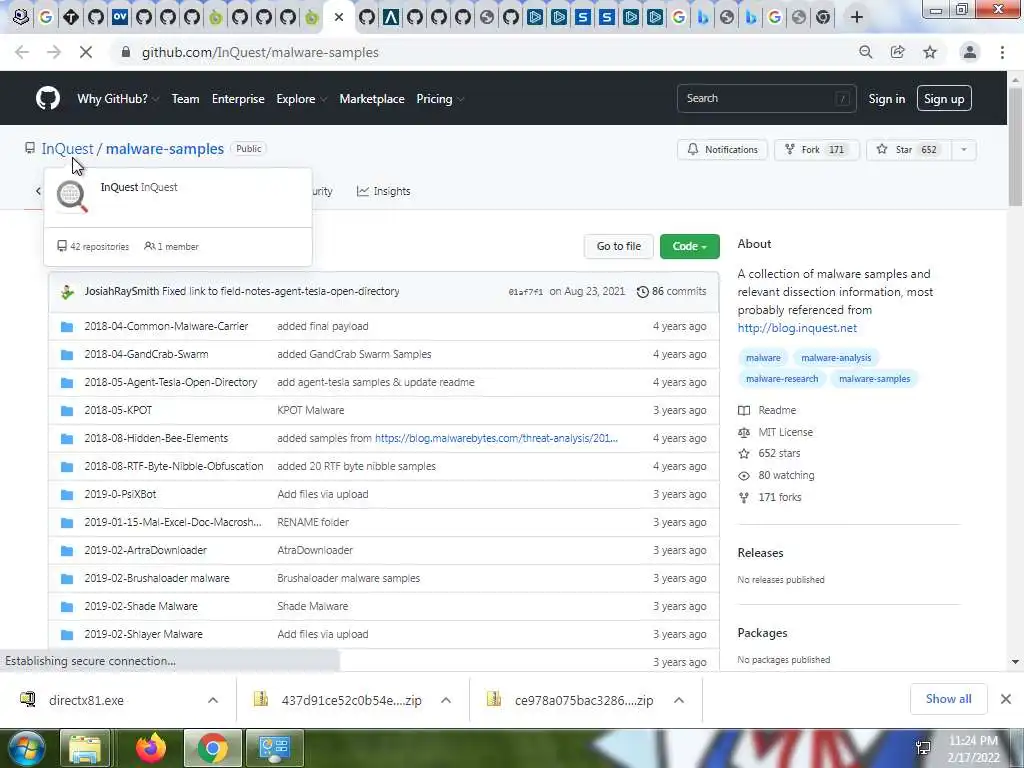Open the zoom magnifier icon in address bar
Image resolution: width=1024 pixels, height=768 pixels.
[865, 52]
